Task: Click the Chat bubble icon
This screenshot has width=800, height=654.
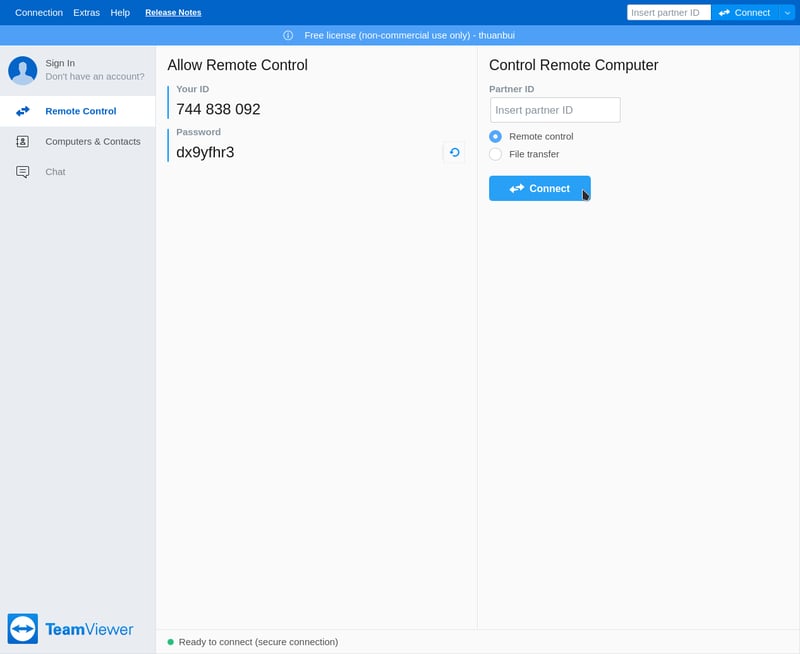Action: pyautogui.click(x=23, y=172)
